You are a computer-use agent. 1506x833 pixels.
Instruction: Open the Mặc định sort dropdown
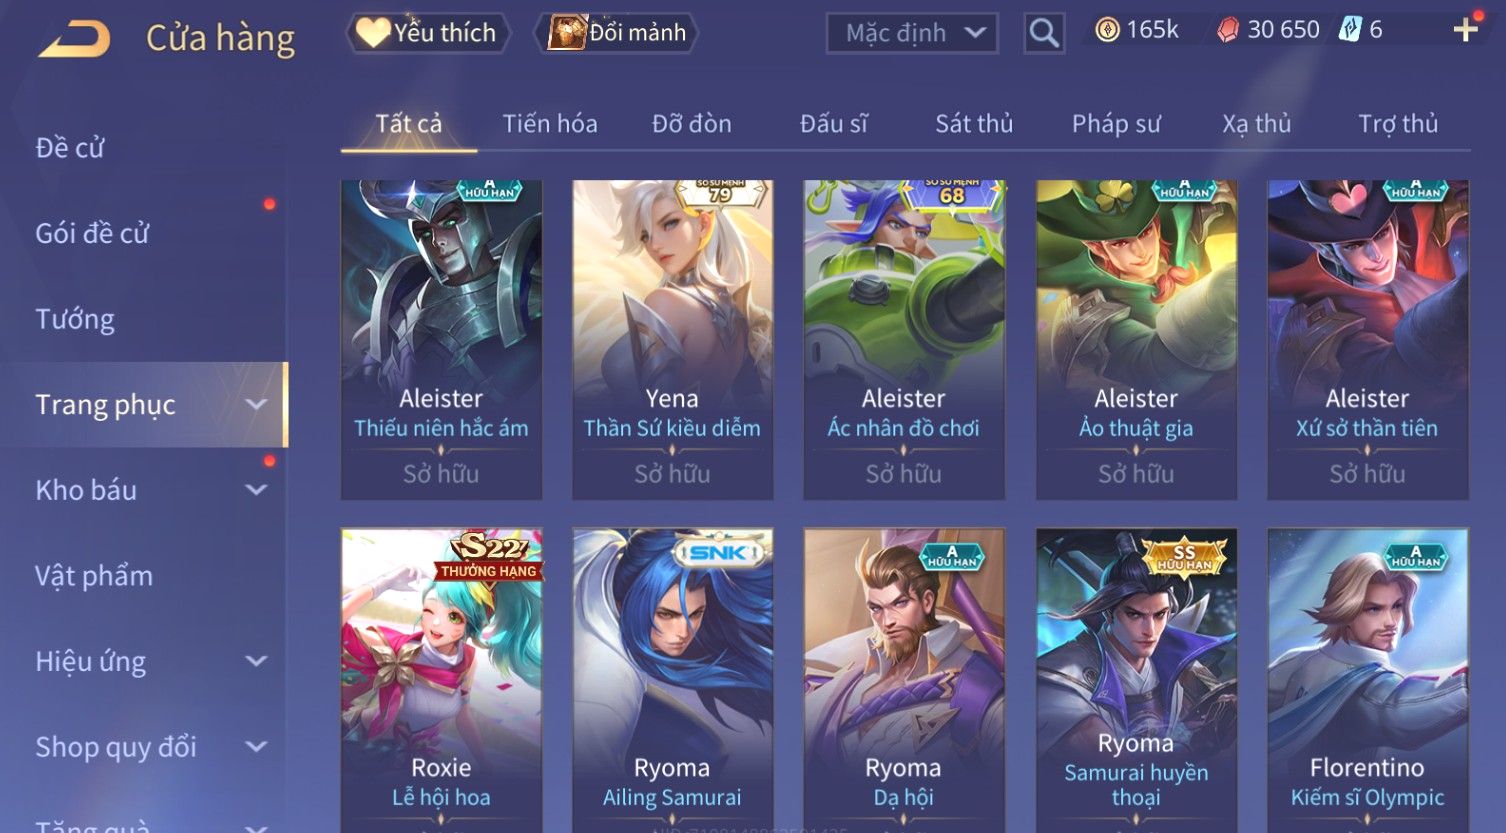(912, 33)
